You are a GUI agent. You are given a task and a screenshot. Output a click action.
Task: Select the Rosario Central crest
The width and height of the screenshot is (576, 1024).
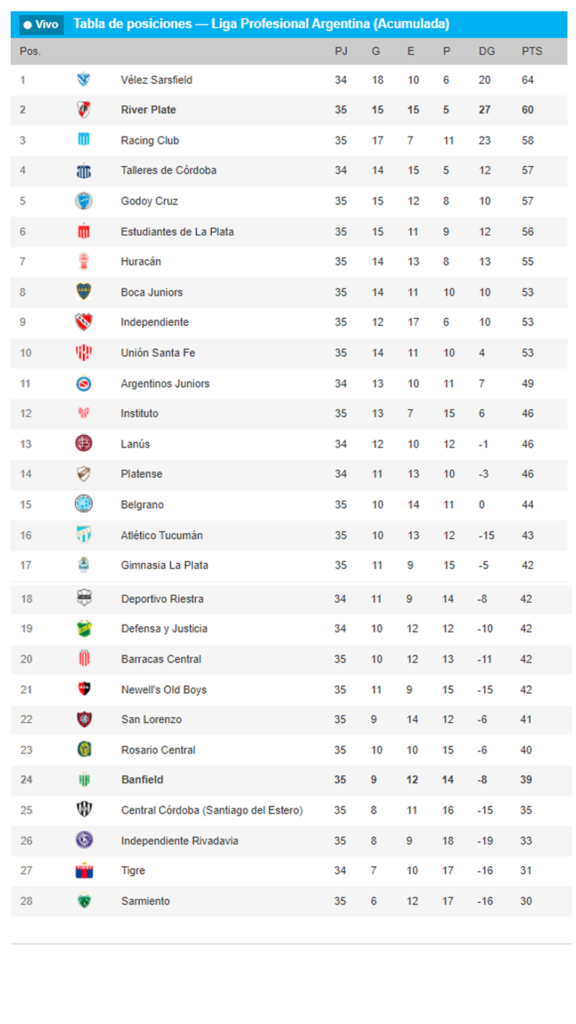click(x=84, y=750)
